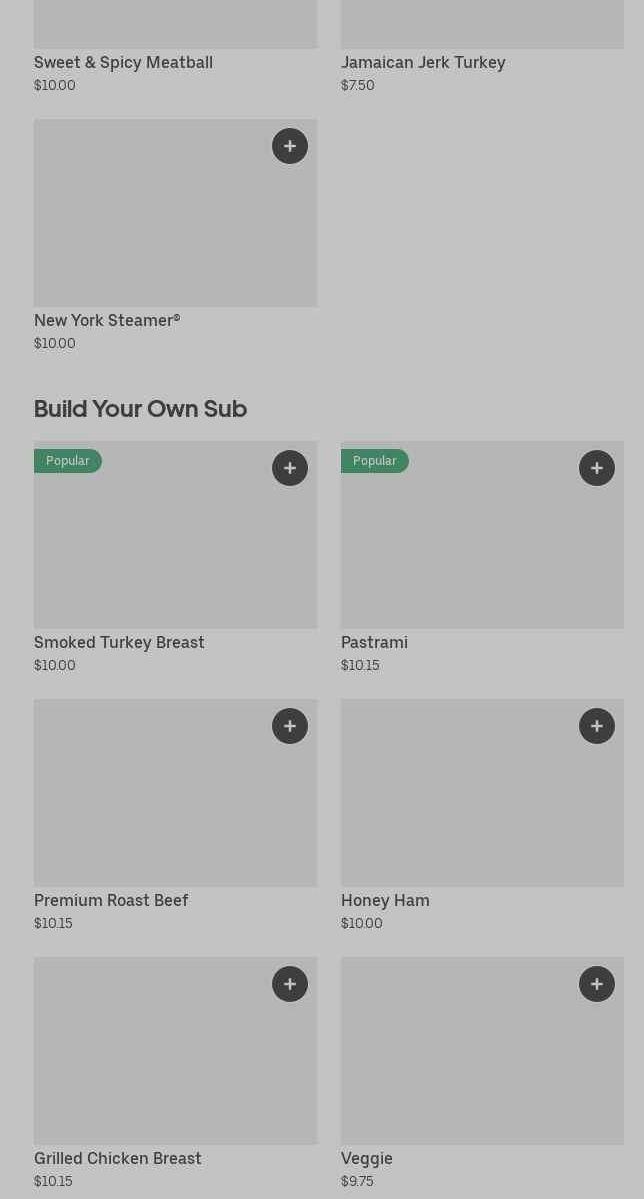Open Sweet & Spicy Meatball item
The height and width of the screenshot is (1199, 644).
(x=123, y=62)
